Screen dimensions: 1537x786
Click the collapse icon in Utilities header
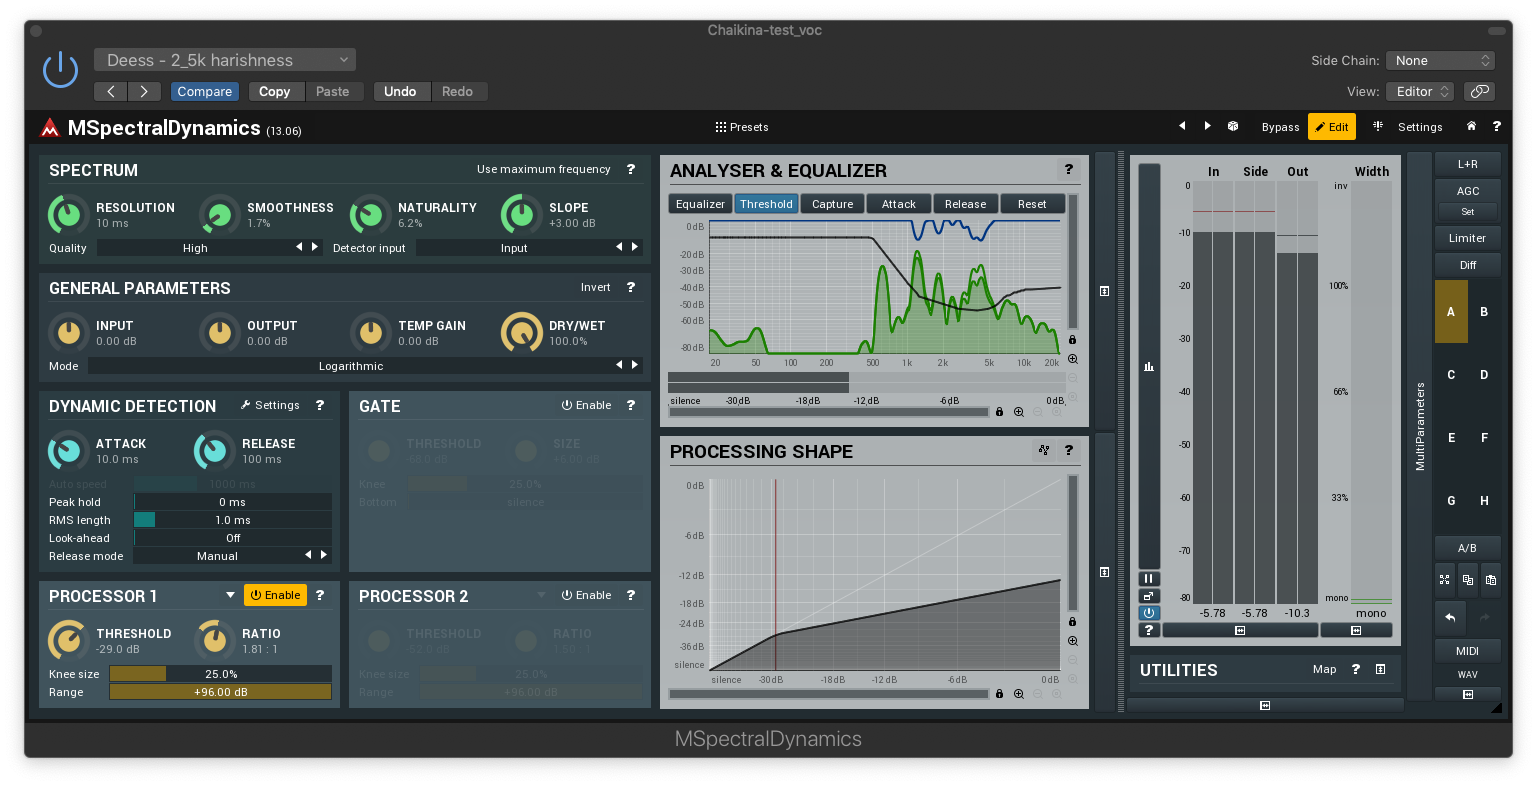pos(1380,669)
